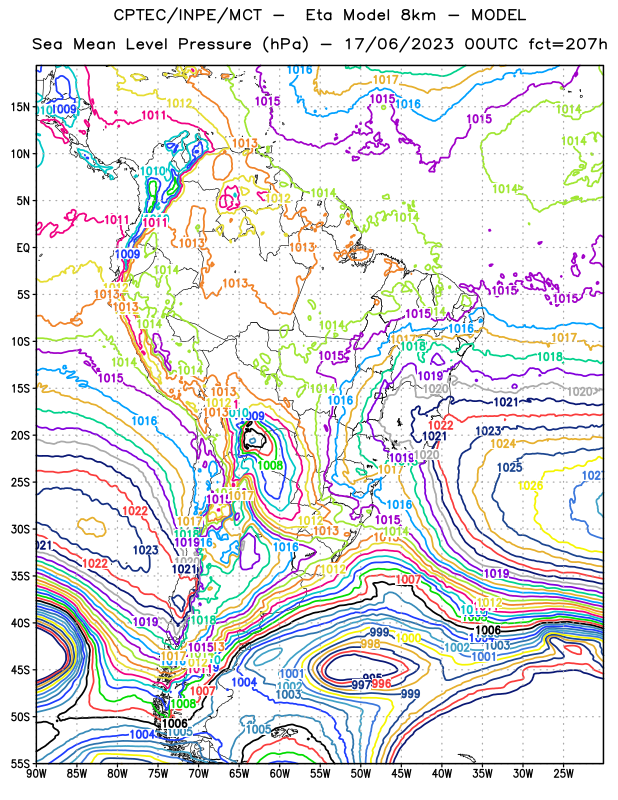618x800 pixels.
Task: Click the 'EQ' equator axis label
Action: click(x=23, y=247)
